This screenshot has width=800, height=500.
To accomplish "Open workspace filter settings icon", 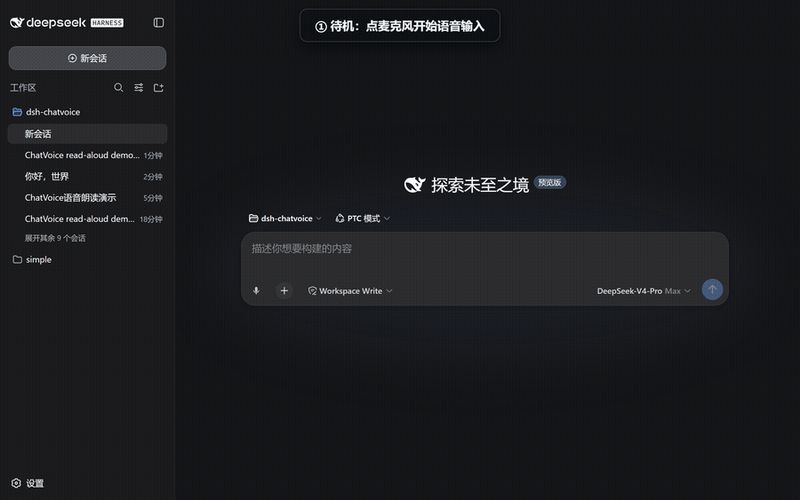I will (x=139, y=88).
